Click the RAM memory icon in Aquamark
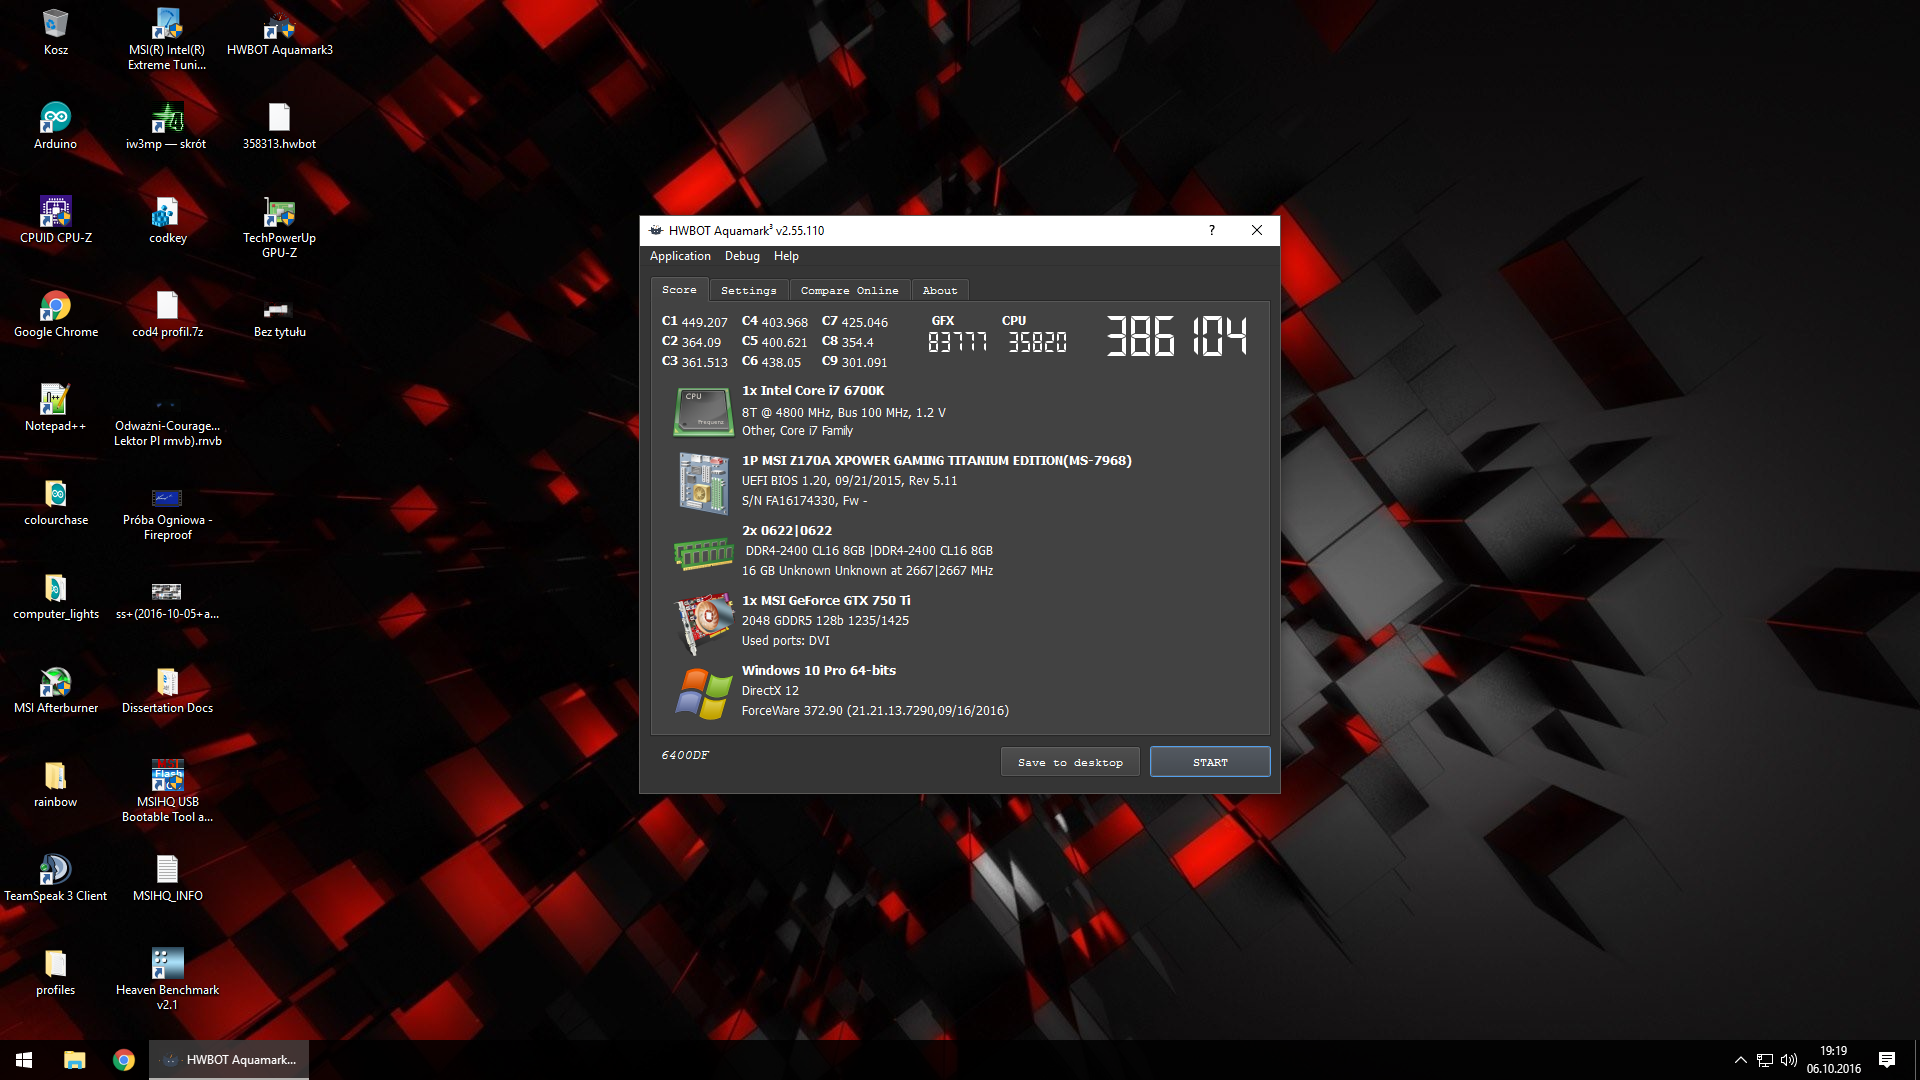The image size is (1920, 1080). click(703, 553)
